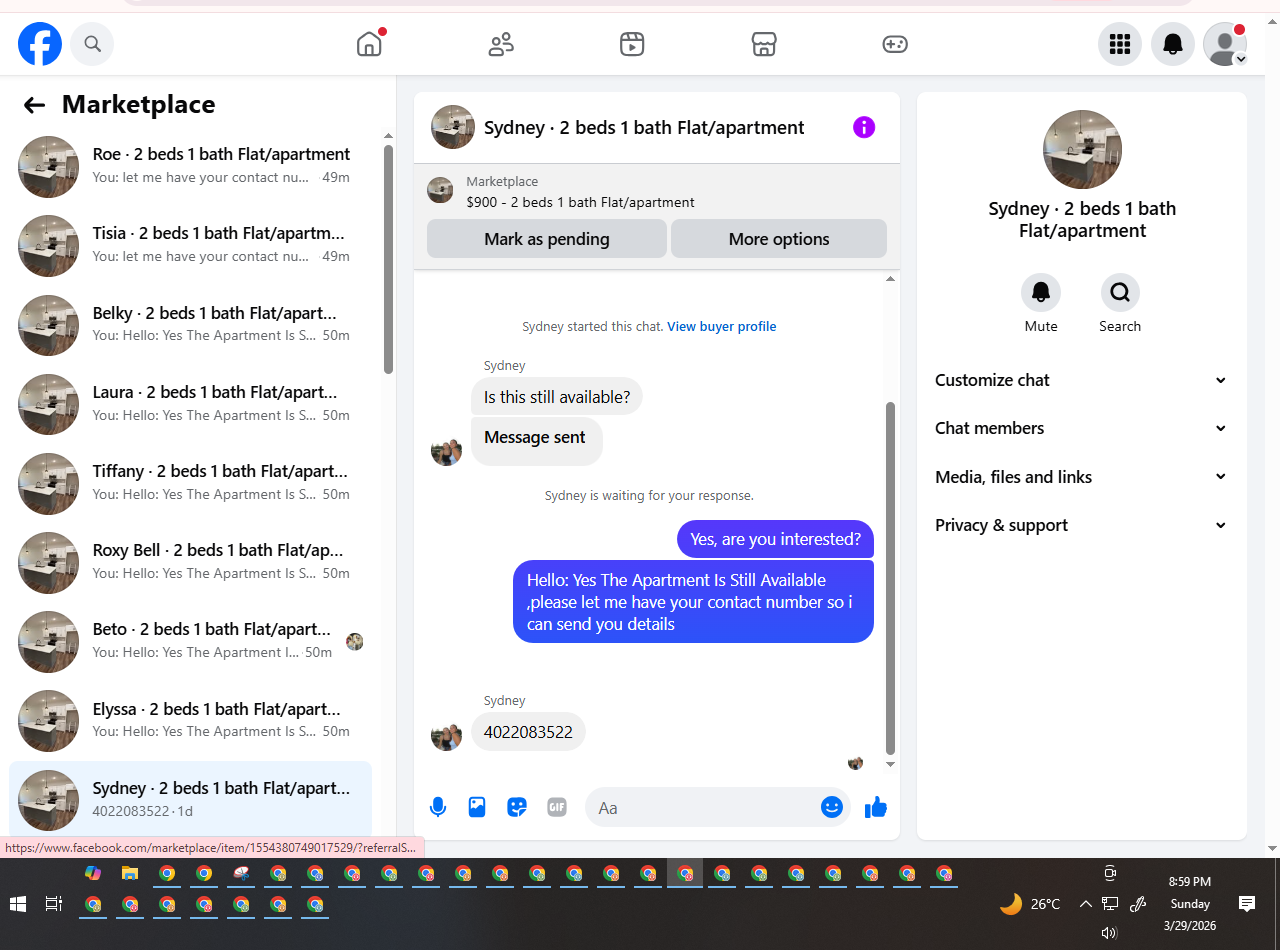Open the Windows Start menu
This screenshot has width=1280, height=950.
(x=17, y=904)
